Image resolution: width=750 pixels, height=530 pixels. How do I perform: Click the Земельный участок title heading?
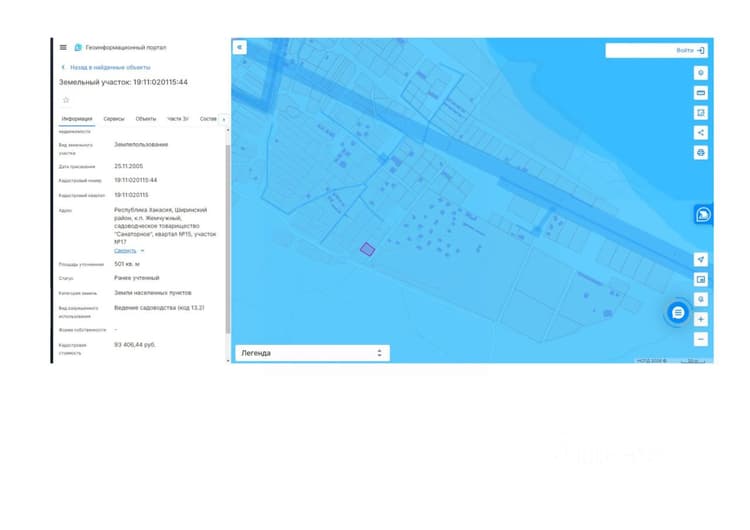tap(123, 82)
